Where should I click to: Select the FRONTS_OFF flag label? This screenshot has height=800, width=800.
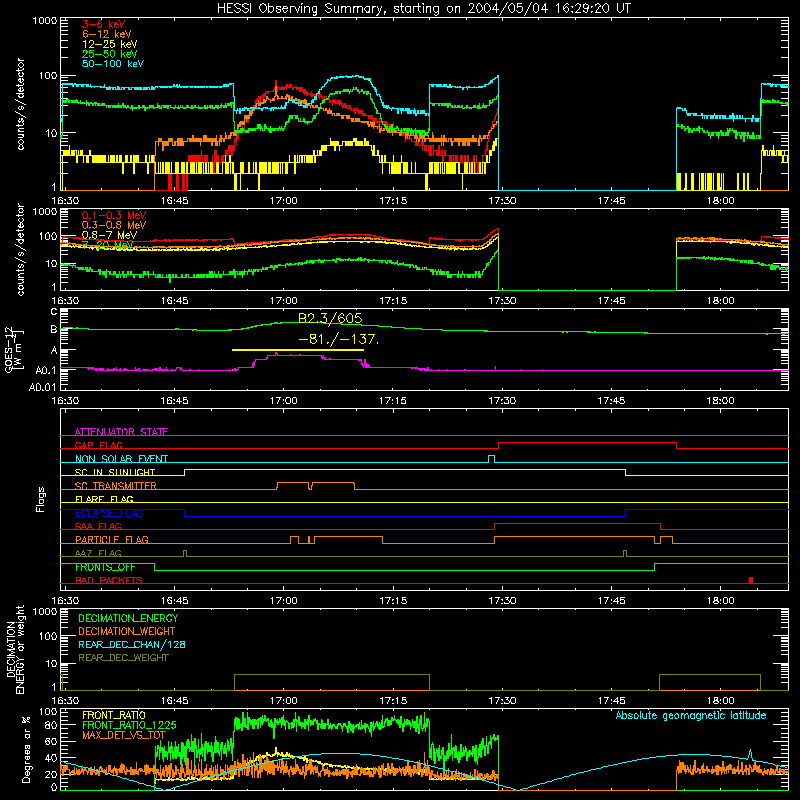(105, 567)
